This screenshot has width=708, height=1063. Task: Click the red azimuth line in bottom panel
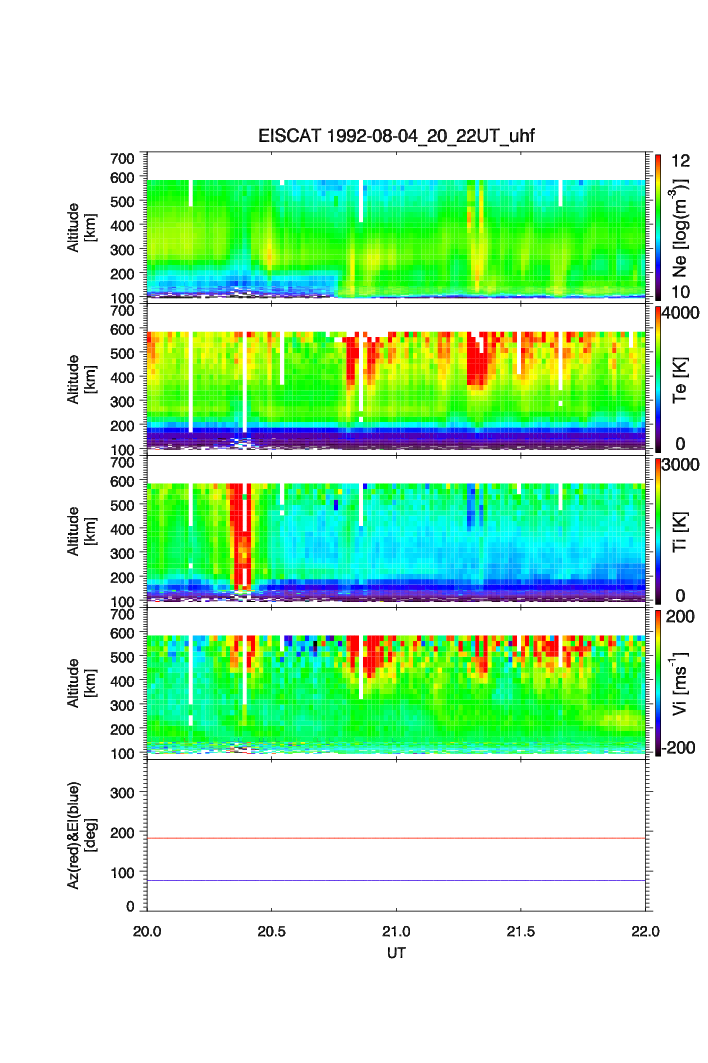pyautogui.click(x=396, y=839)
